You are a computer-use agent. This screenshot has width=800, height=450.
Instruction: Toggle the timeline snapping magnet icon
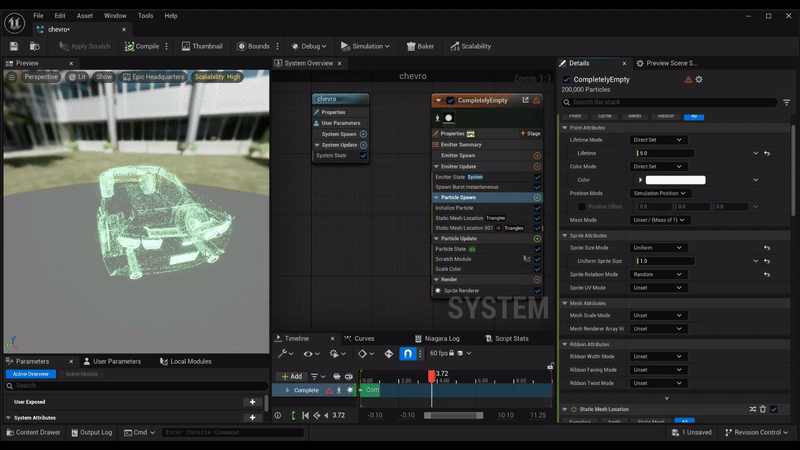pos(408,354)
